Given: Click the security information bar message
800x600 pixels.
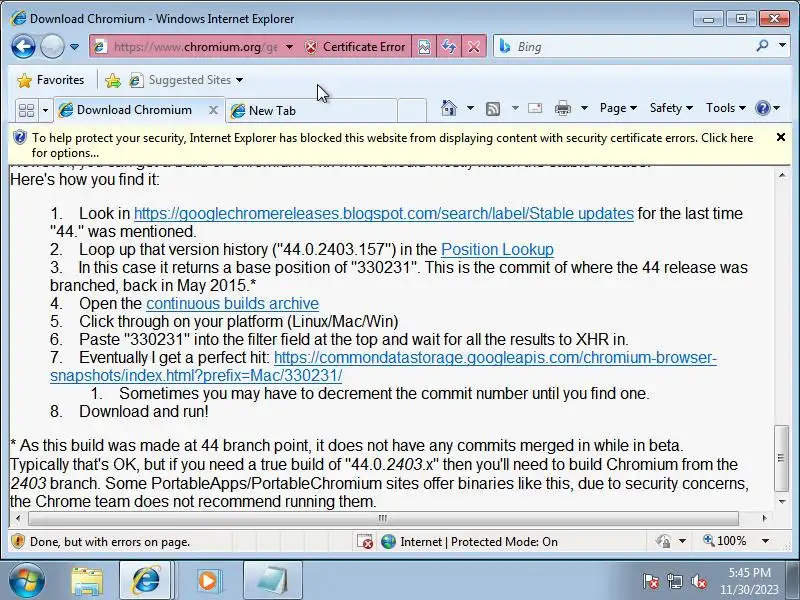Looking at the screenshot, I should [392, 145].
